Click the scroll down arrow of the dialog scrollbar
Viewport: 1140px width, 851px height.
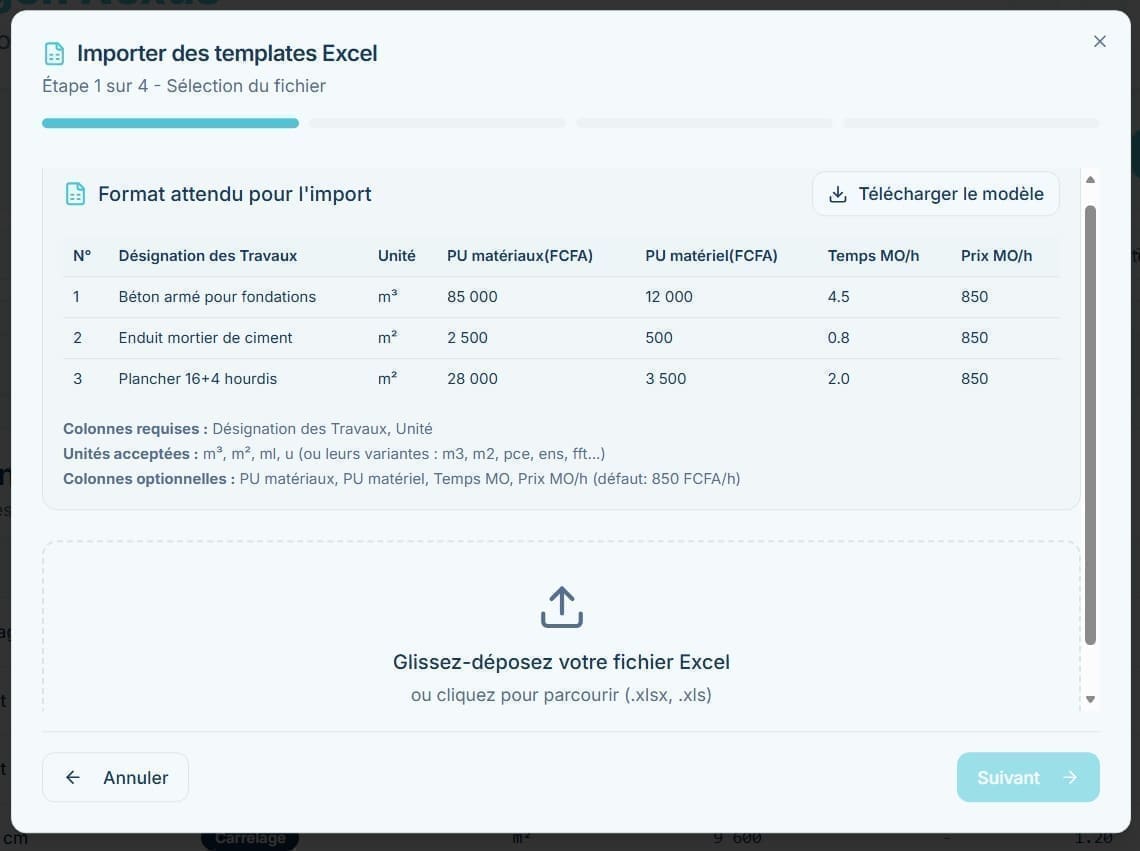(1090, 699)
